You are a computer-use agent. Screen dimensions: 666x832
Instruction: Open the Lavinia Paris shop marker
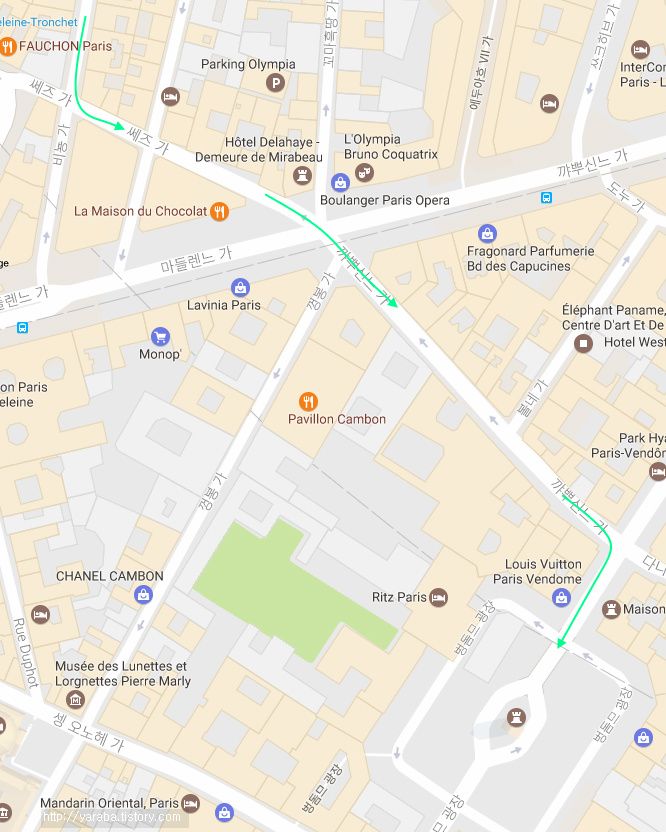pyautogui.click(x=240, y=288)
